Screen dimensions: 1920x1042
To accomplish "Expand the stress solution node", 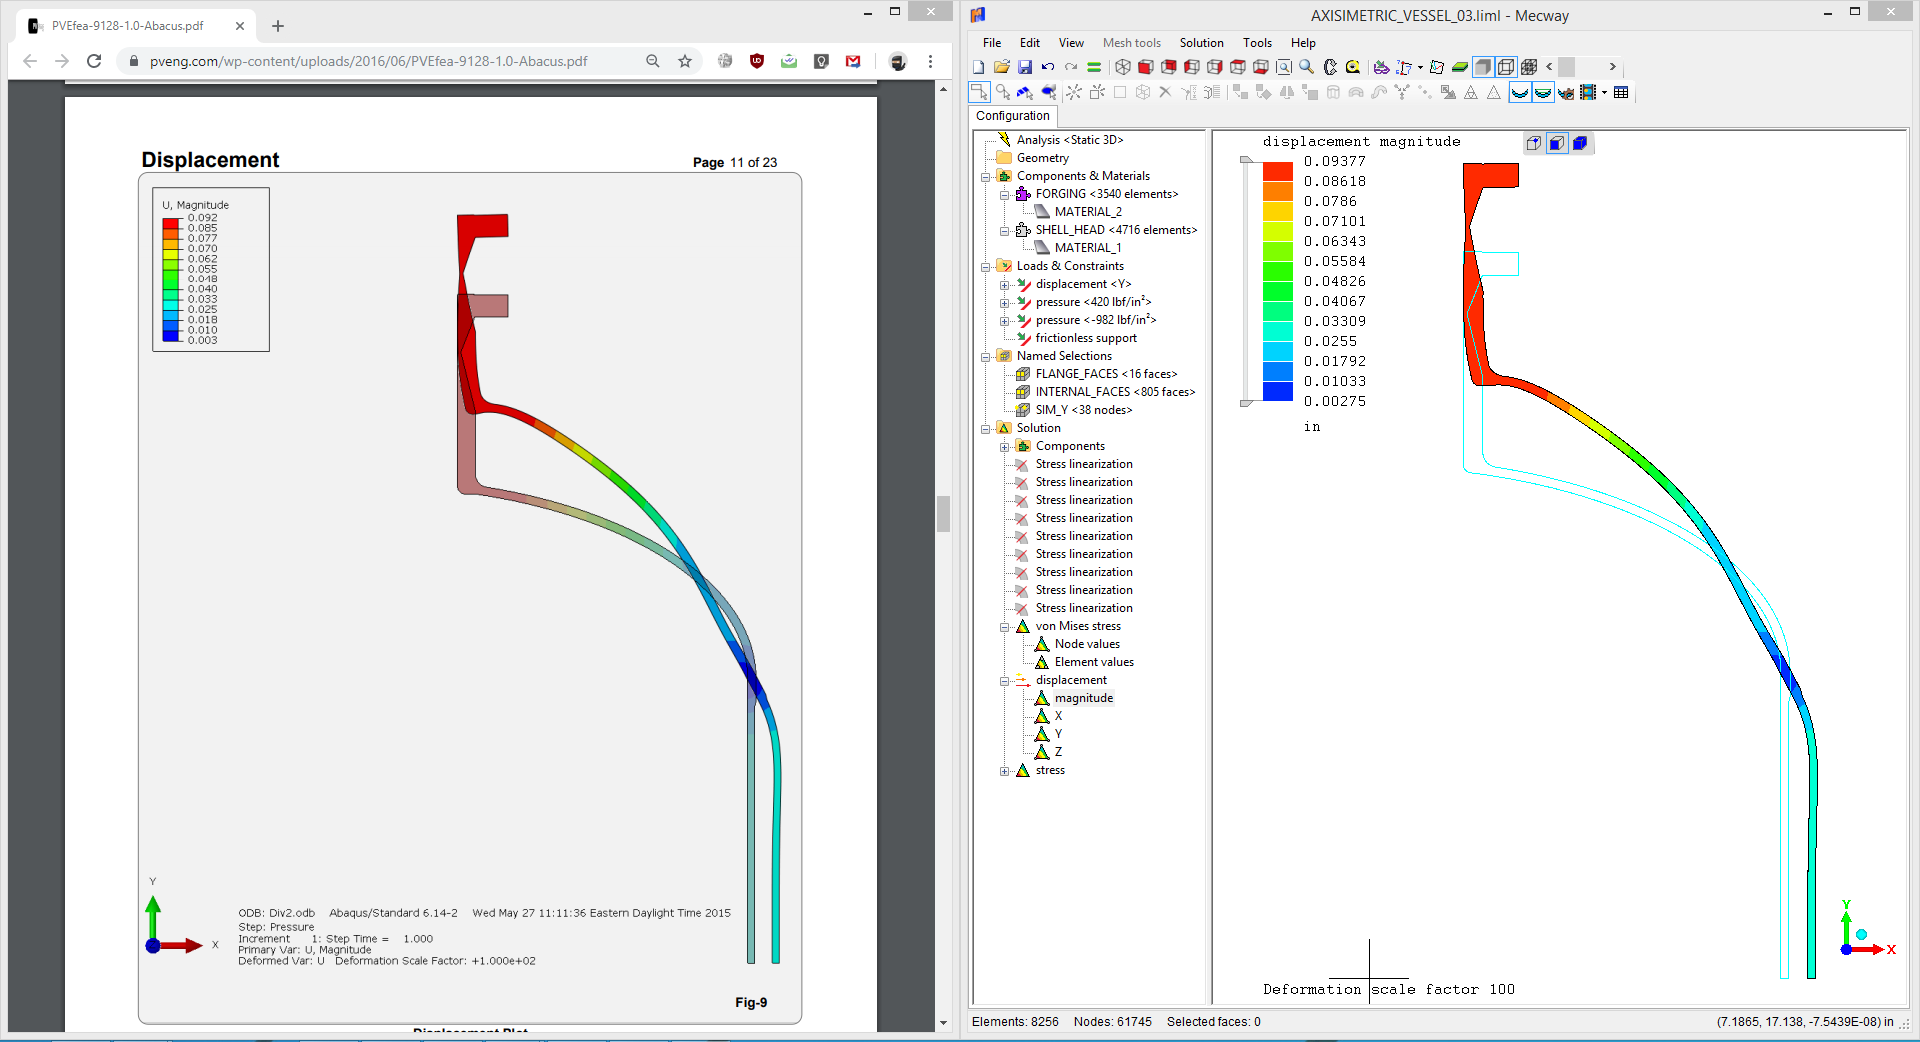I will (x=1005, y=771).
